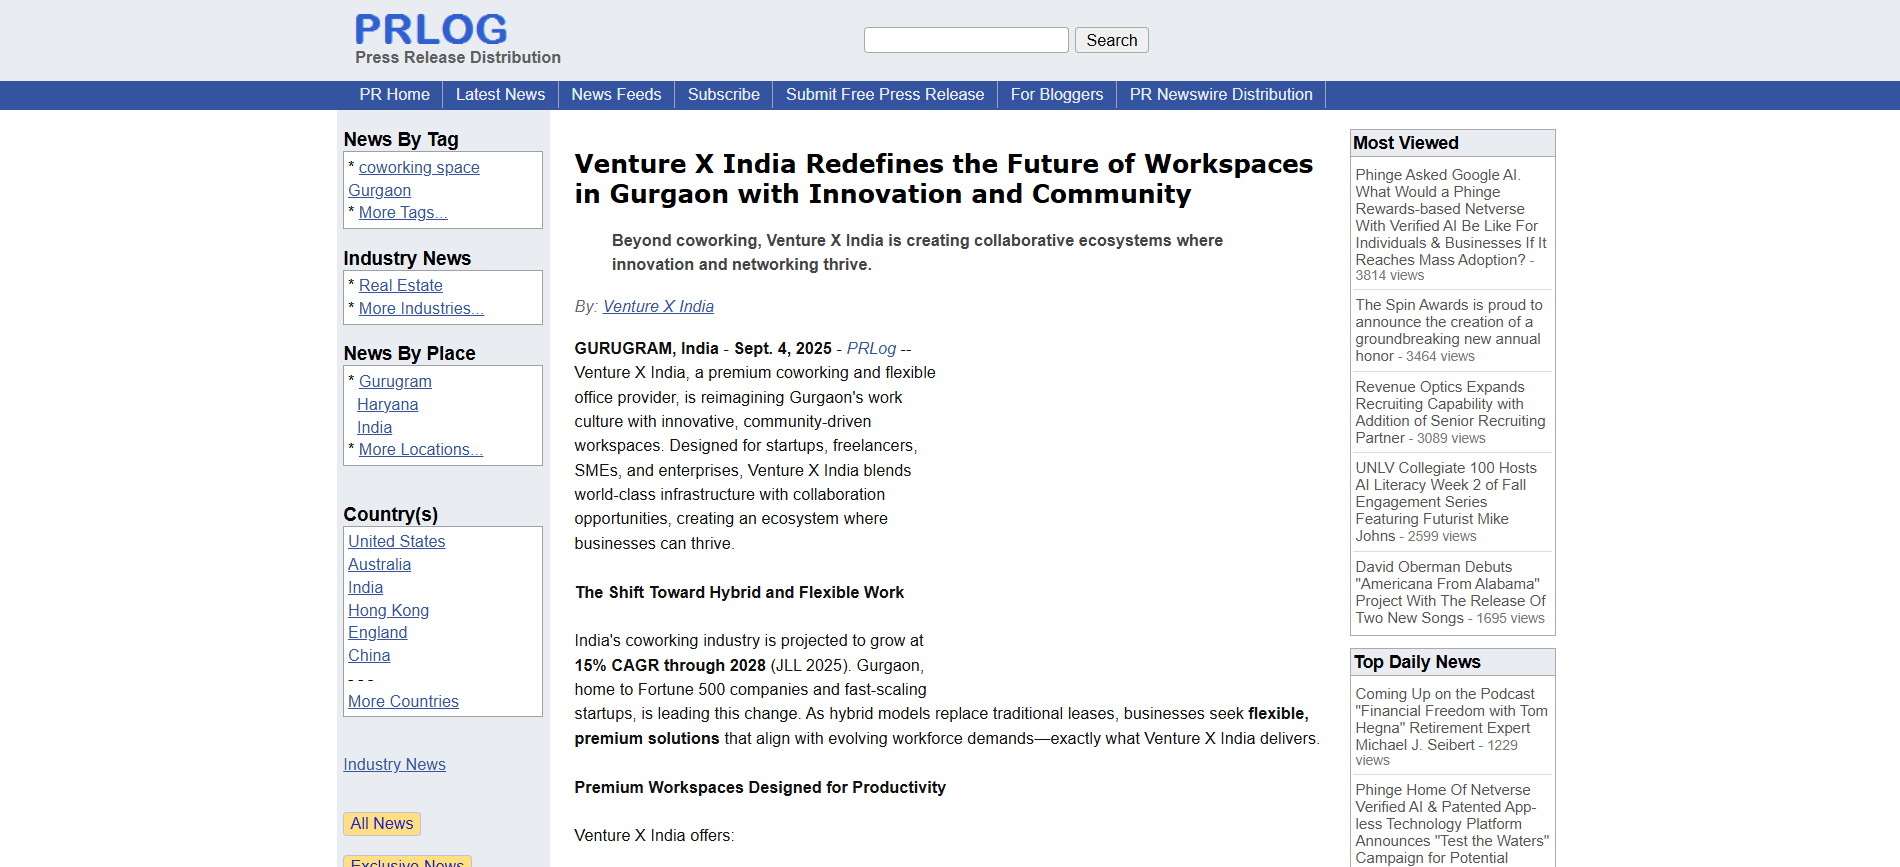Expand More Industries list
The width and height of the screenshot is (1900, 867).
pyautogui.click(x=420, y=309)
